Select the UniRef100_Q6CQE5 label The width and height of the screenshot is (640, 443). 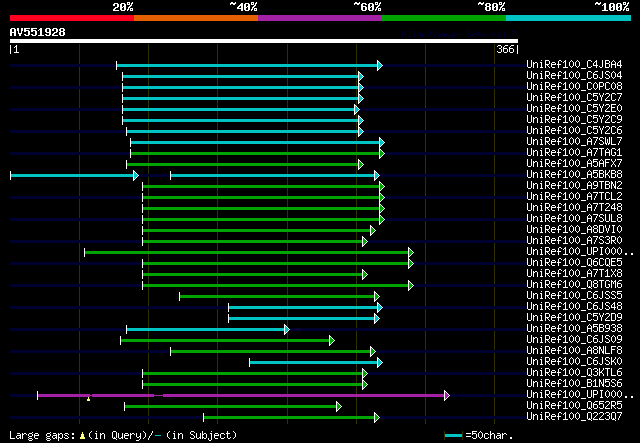[x=574, y=263]
